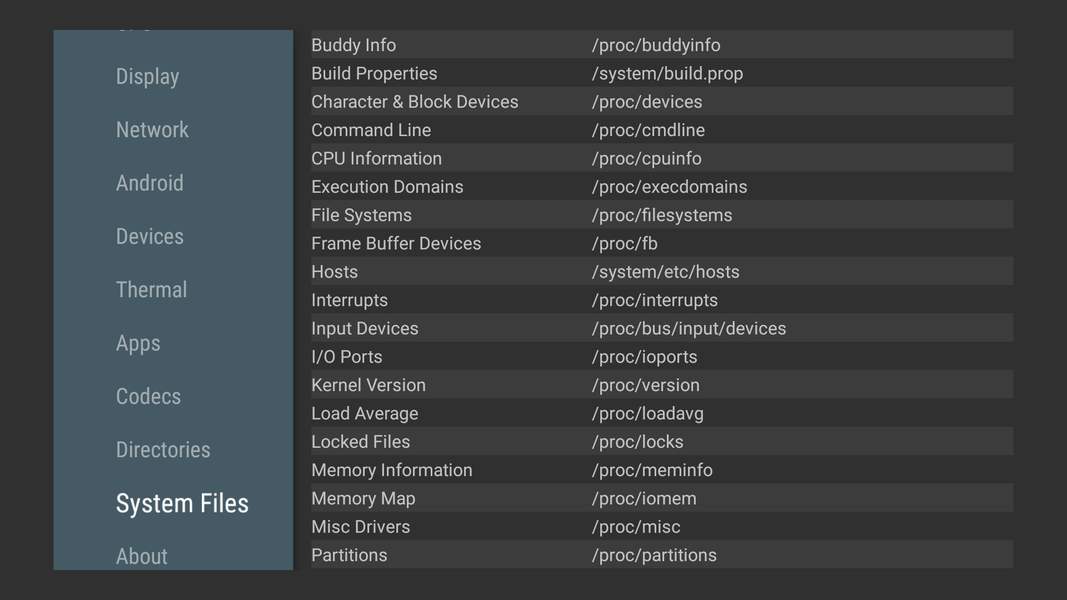
Task: Go to Directories in the sidebar
Action: click(x=163, y=450)
